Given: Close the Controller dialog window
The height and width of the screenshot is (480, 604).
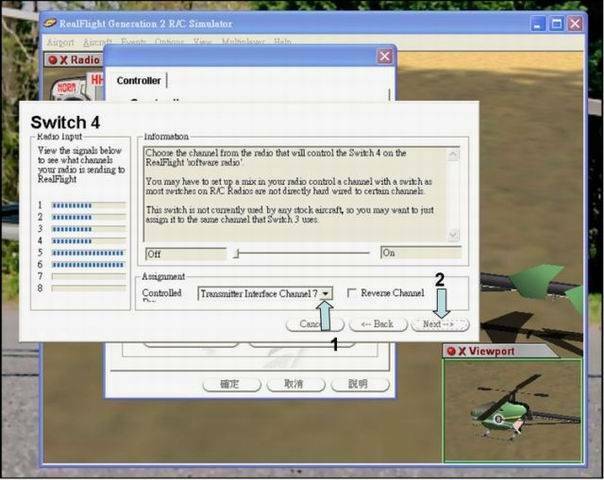Looking at the screenshot, I should pyautogui.click(x=384, y=57).
